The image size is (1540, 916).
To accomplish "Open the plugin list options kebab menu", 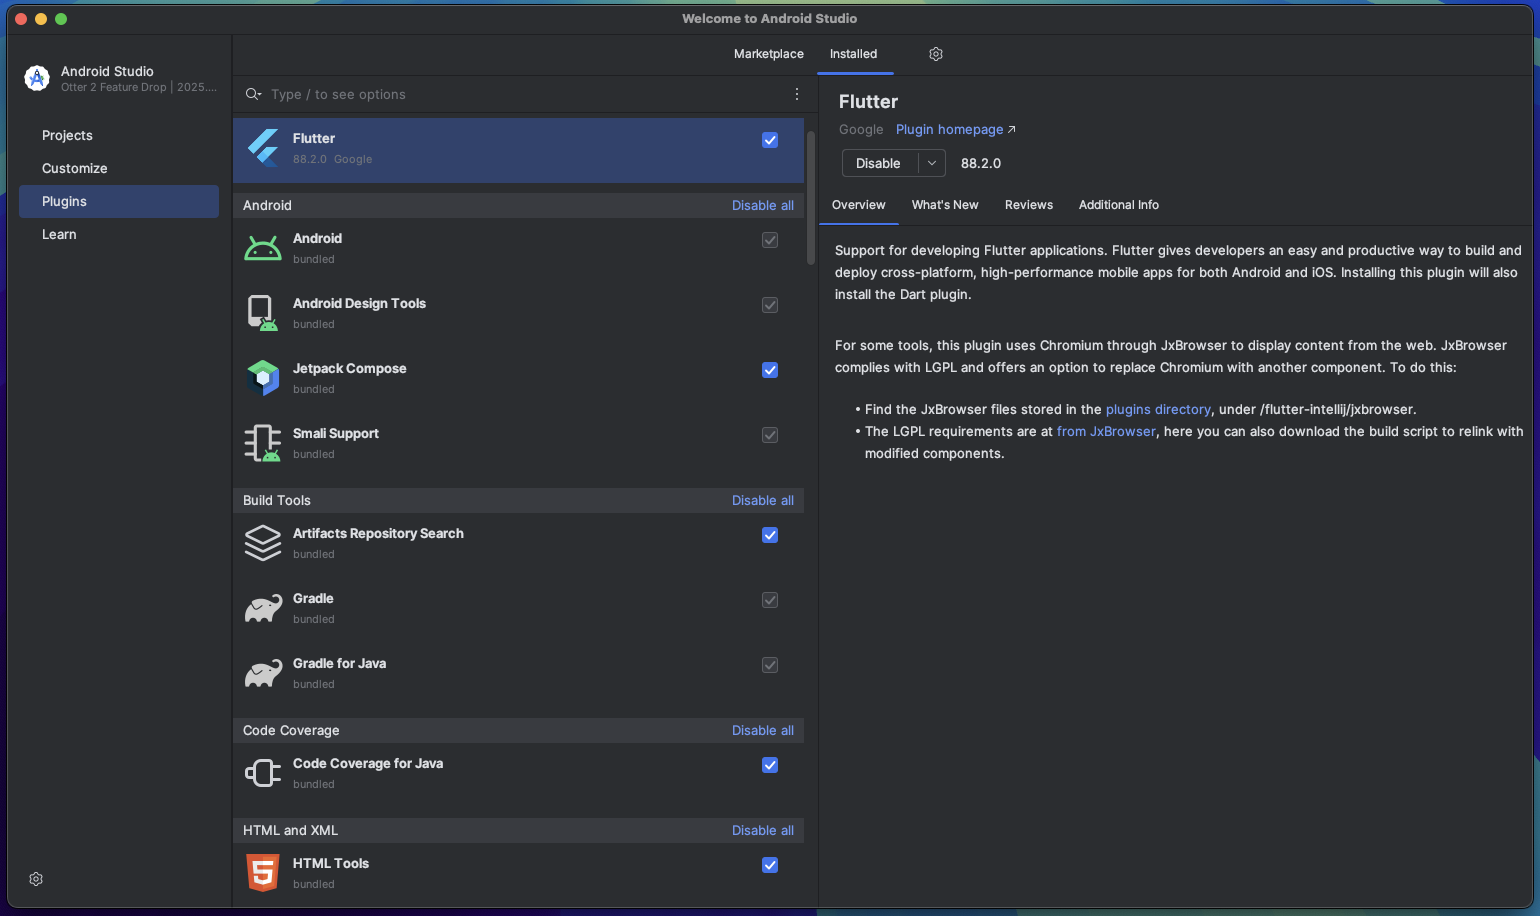I will (797, 94).
